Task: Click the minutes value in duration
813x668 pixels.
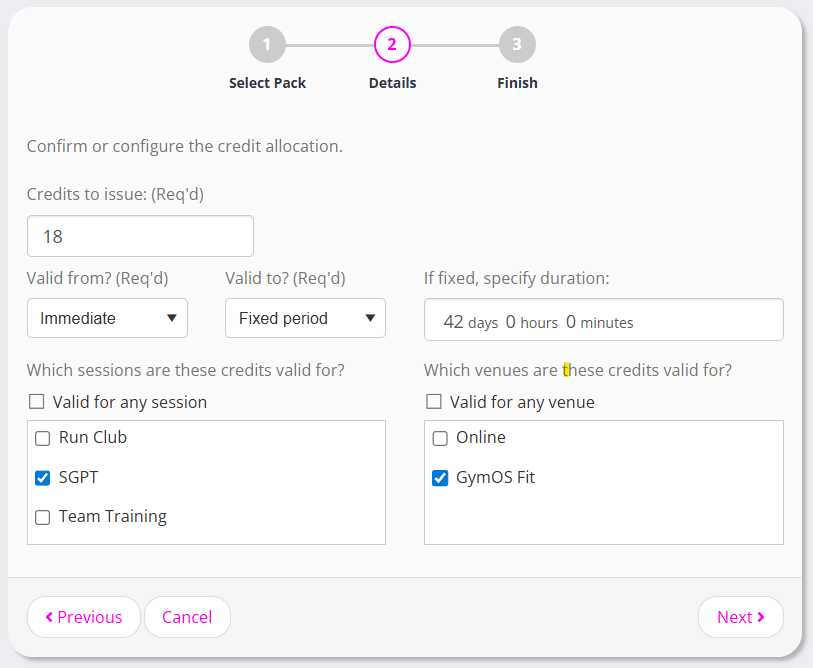Action: tap(571, 322)
